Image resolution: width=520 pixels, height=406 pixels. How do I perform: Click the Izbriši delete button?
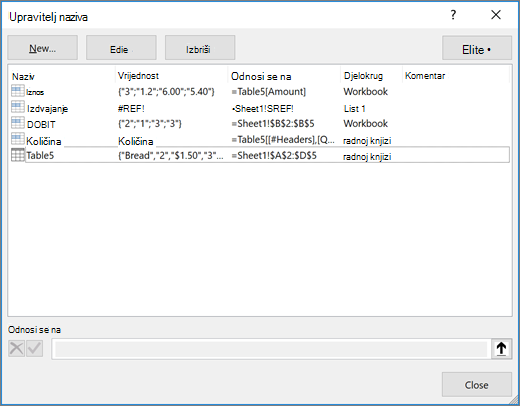click(x=200, y=48)
